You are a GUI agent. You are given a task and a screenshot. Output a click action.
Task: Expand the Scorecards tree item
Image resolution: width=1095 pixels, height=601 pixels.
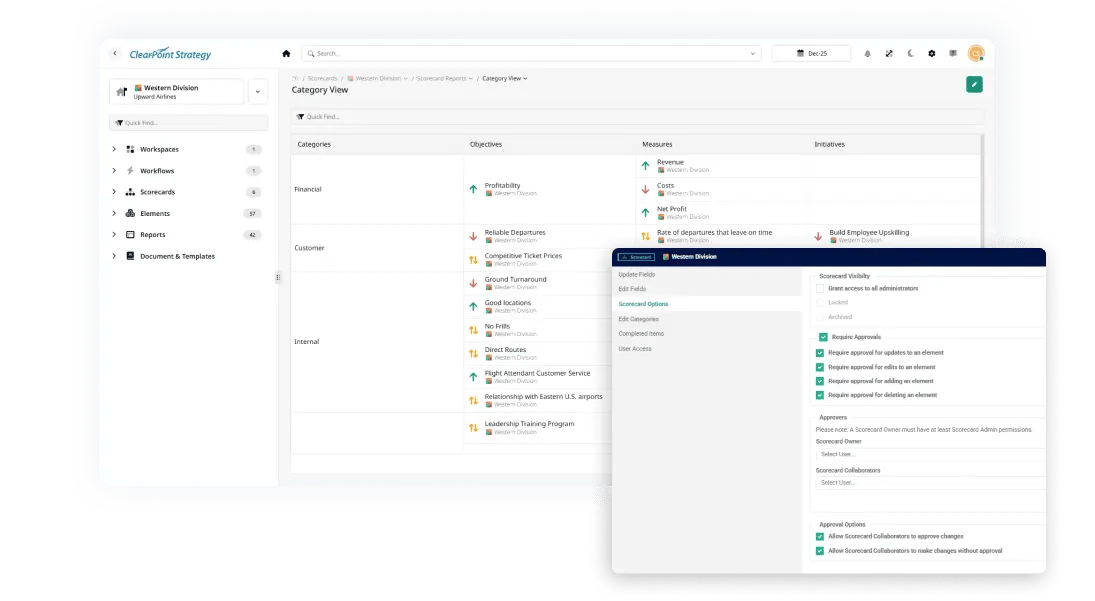(114, 192)
